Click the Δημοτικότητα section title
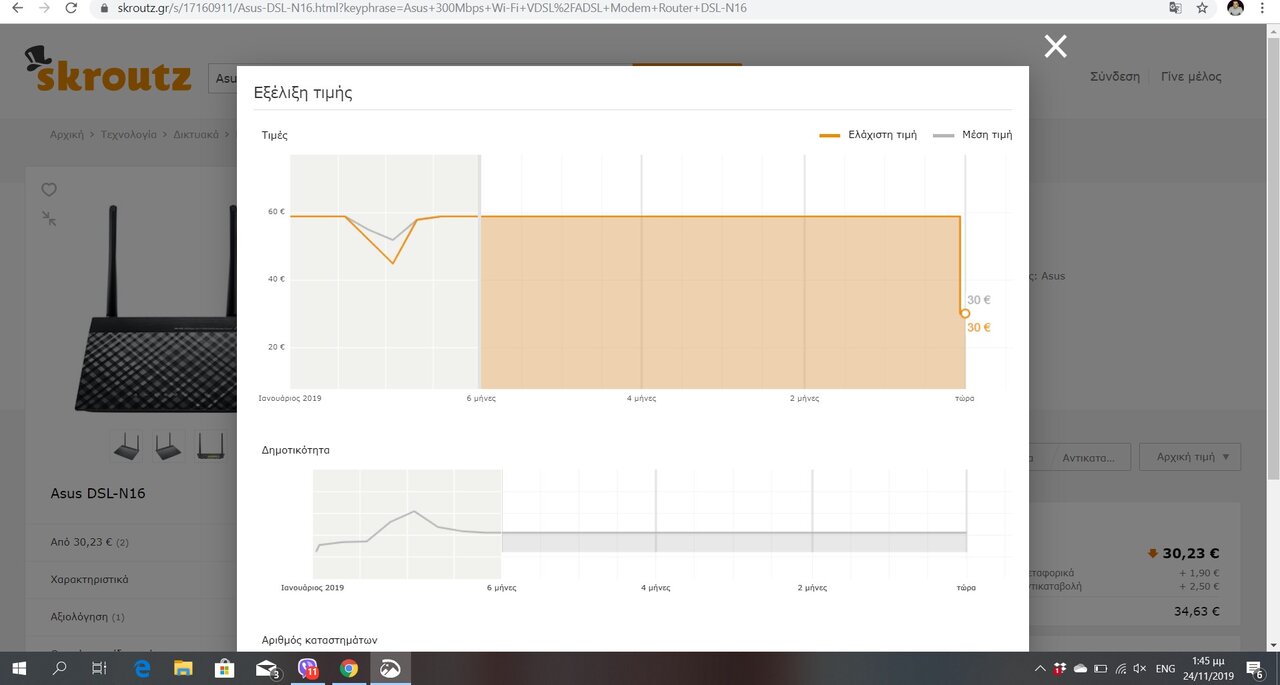This screenshot has width=1280, height=685. coord(296,450)
